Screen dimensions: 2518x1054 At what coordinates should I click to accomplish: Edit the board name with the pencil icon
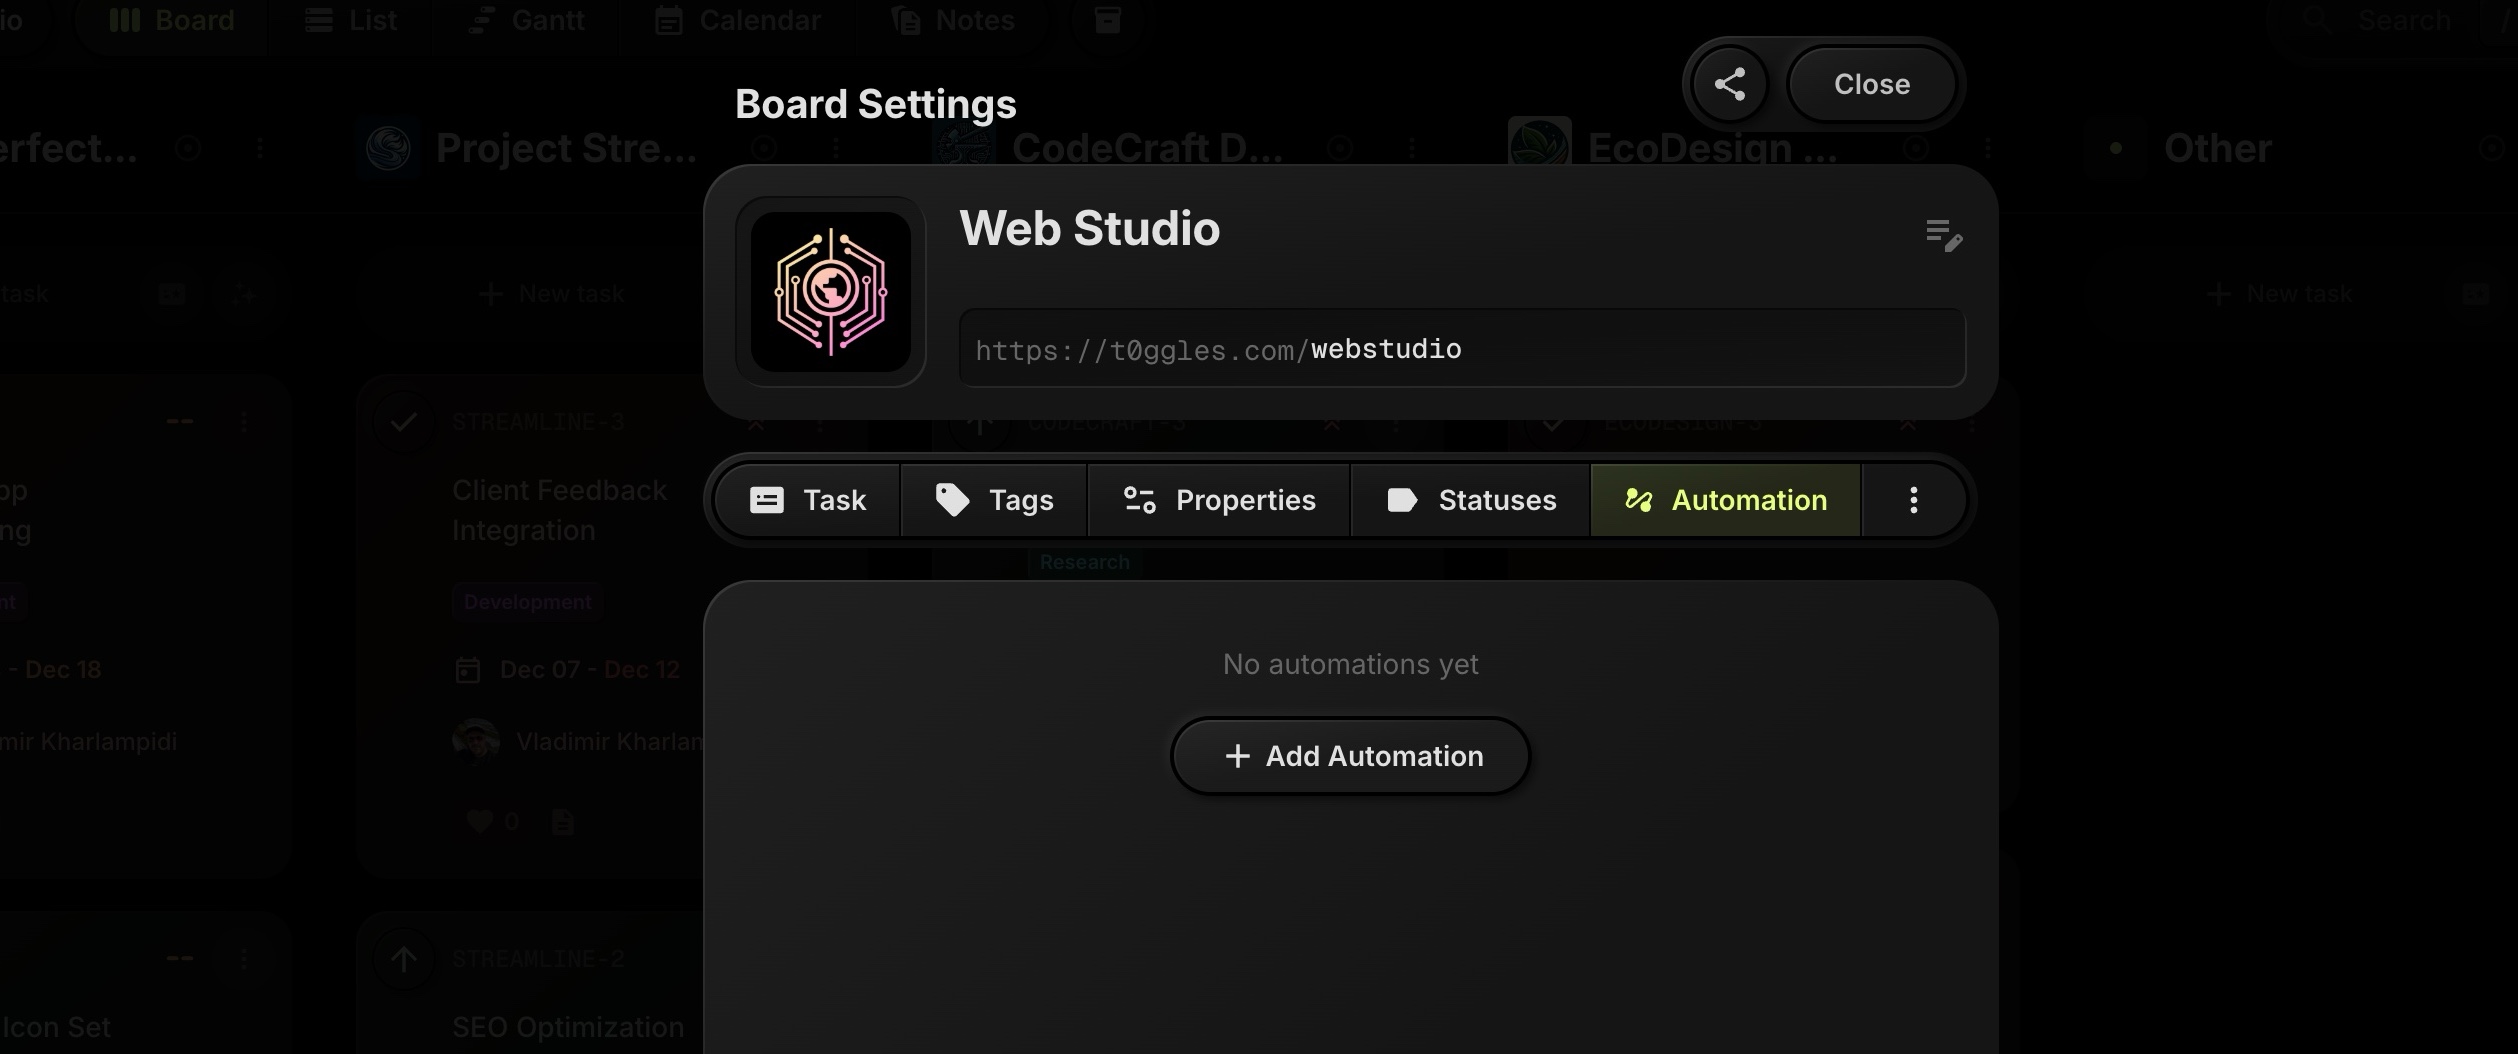(1944, 236)
